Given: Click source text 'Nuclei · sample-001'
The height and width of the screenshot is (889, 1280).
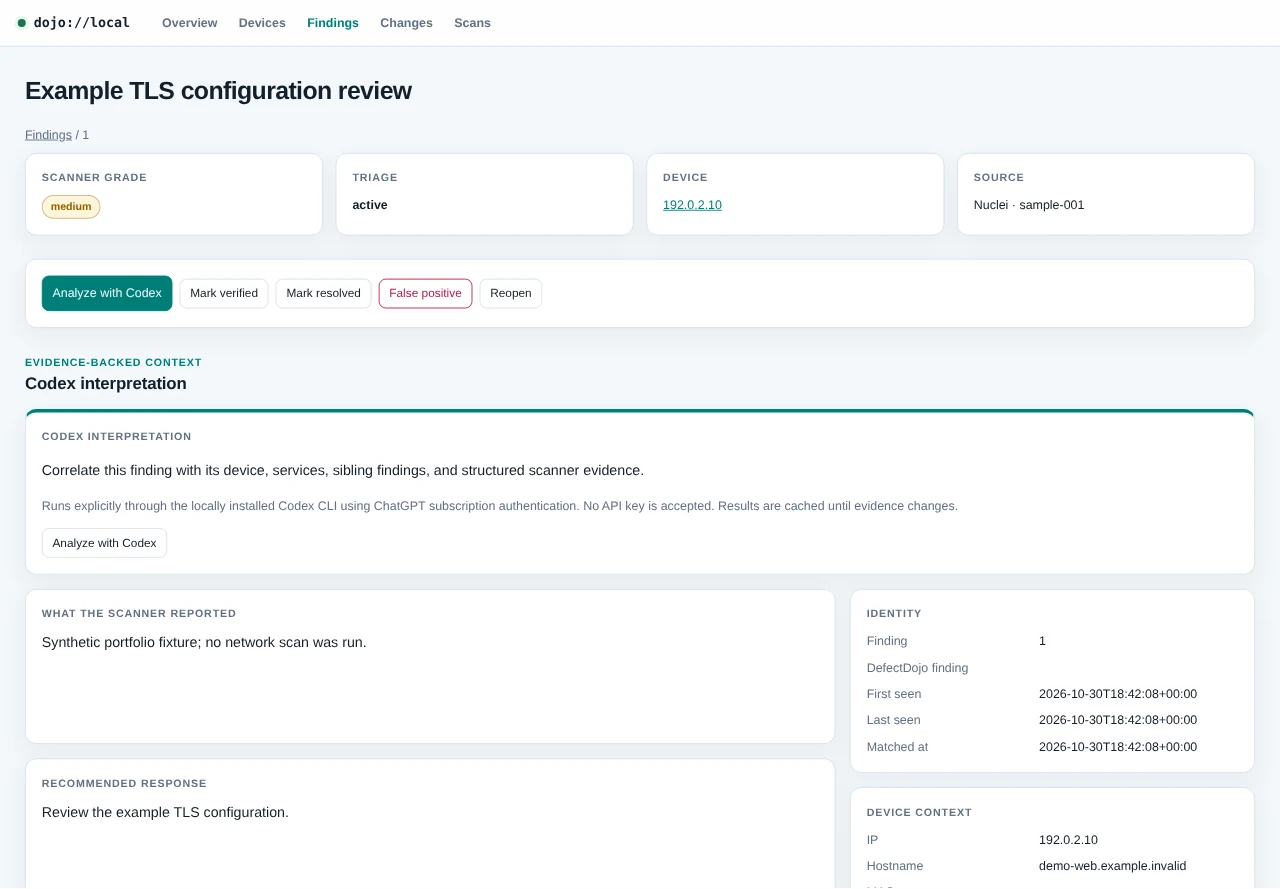Looking at the screenshot, I should coord(1029,205).
